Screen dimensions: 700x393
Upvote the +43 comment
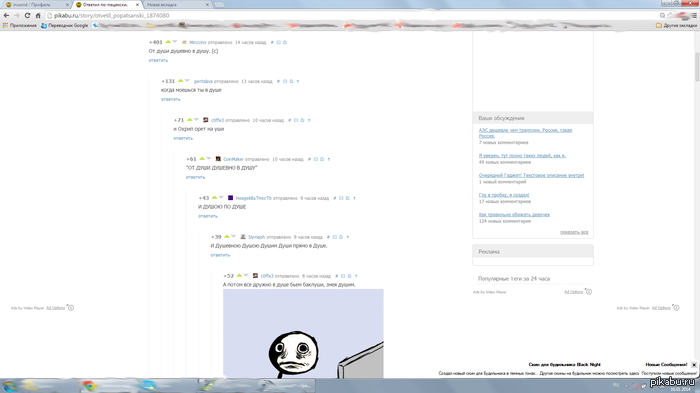(215, 197)
